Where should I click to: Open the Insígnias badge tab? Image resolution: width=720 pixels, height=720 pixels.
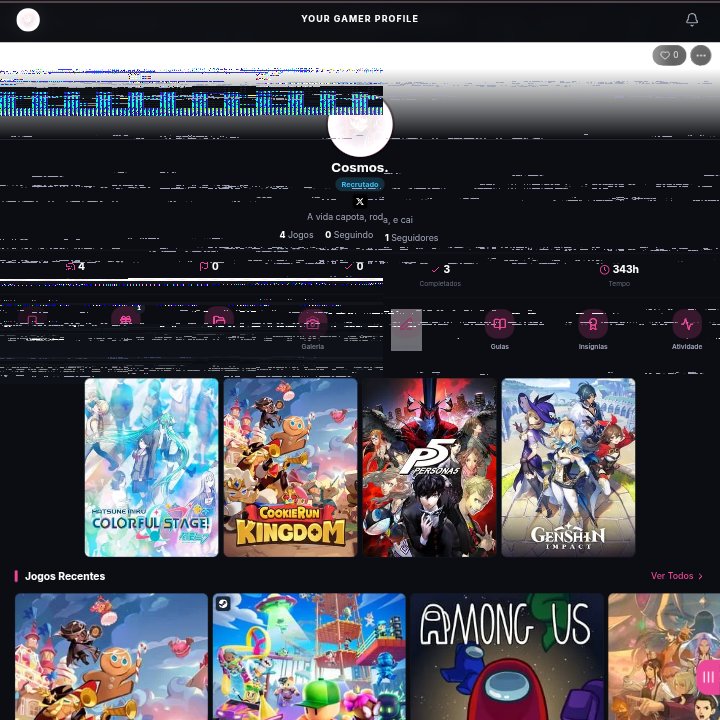(x=593, y=330)
